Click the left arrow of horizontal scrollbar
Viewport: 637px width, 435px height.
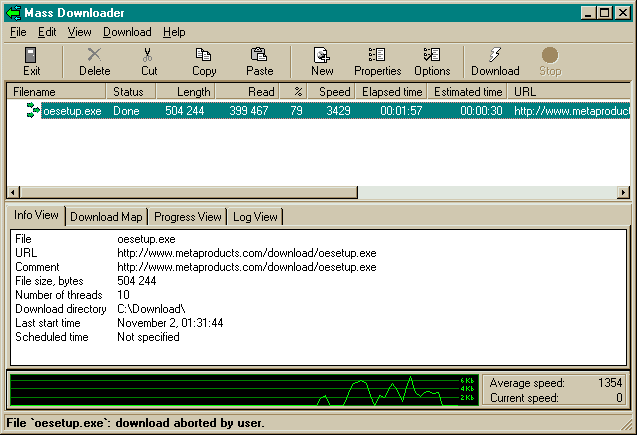[14, 192]
